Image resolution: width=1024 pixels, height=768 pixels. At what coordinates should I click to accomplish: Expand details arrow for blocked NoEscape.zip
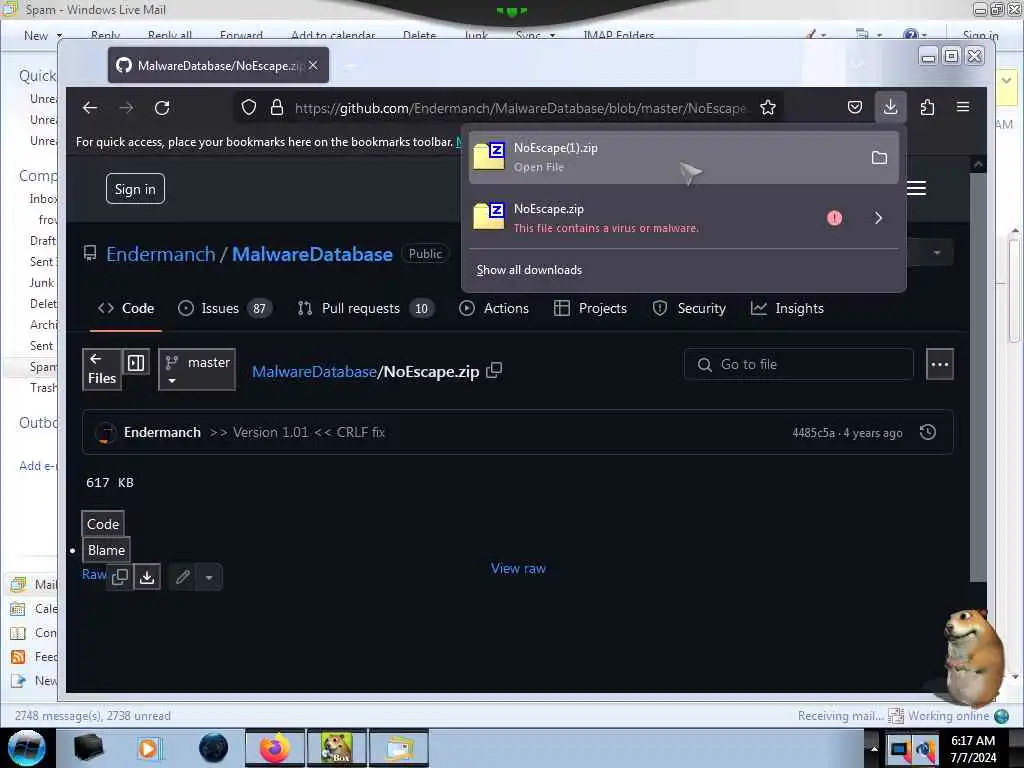point(878,218)
